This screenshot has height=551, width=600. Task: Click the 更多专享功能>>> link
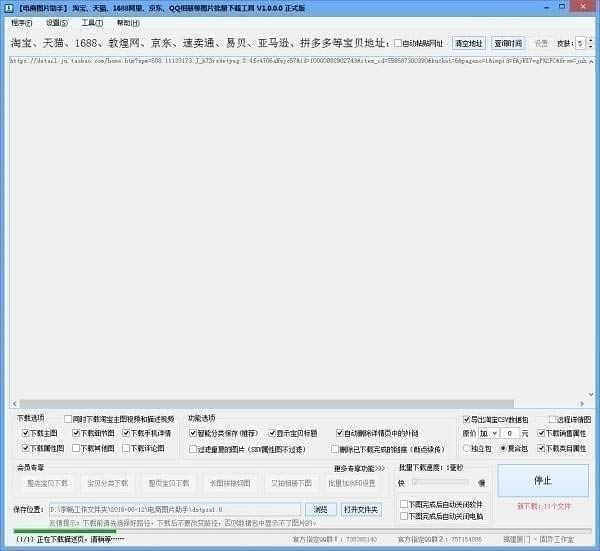click(x=359, y=468)
